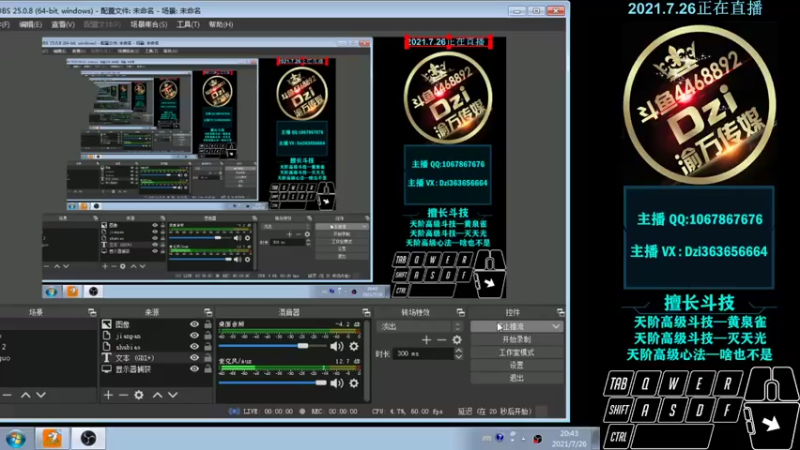Open source properties gear in 来源 toolbar
The image size is (800, 450).
[x=139, y=395]
